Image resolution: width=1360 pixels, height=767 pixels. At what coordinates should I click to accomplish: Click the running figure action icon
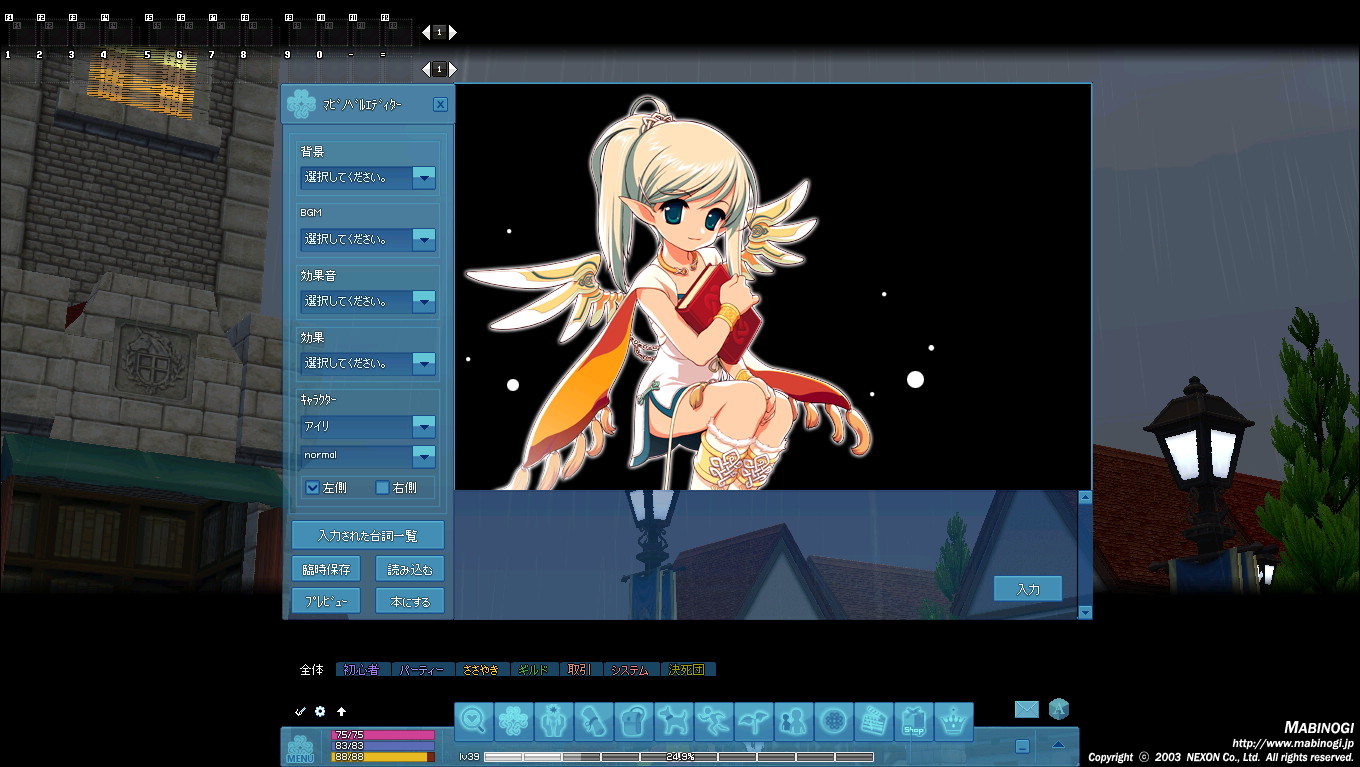click(714, 721)
